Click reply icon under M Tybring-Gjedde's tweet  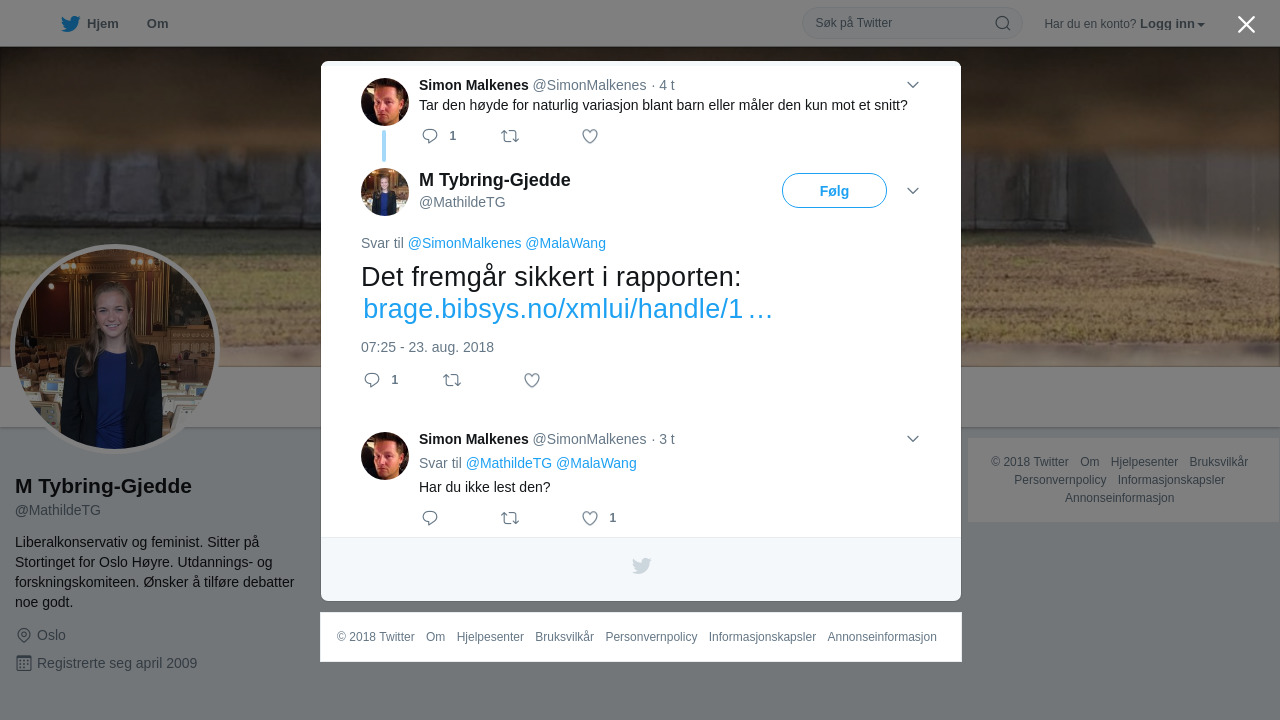click(372, 380)
